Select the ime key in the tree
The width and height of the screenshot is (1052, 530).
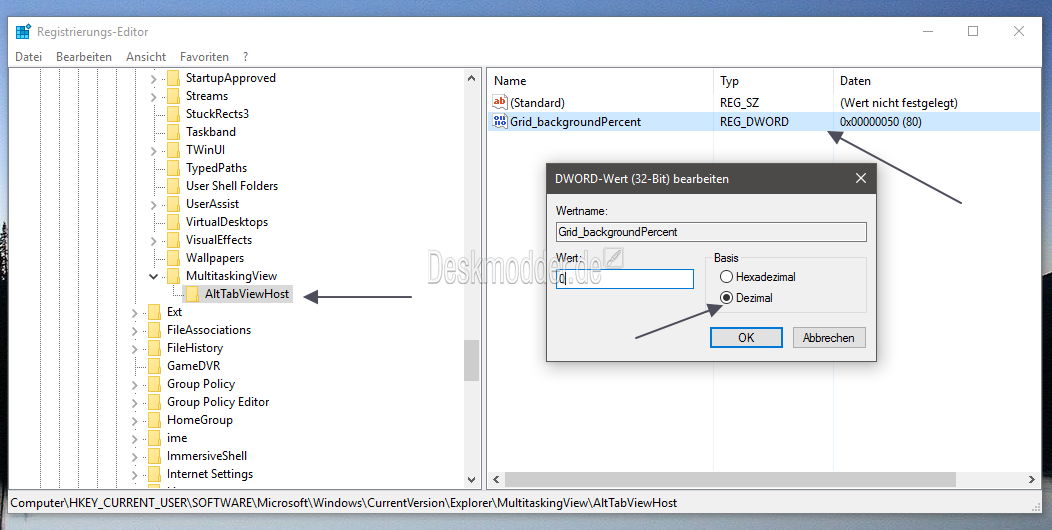[x=177, y=438]
